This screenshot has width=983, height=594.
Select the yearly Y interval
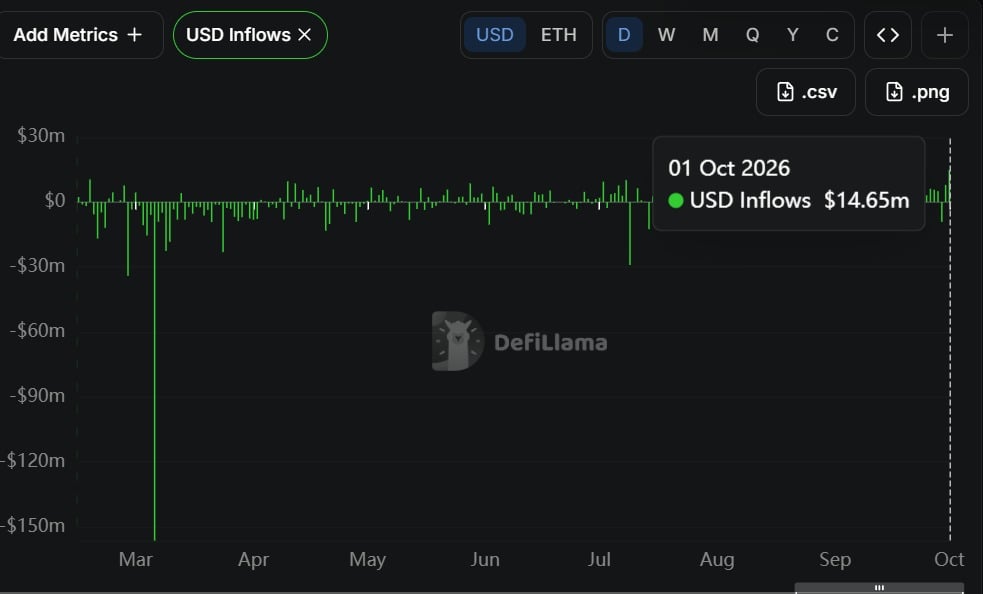[x=793, y=35]
